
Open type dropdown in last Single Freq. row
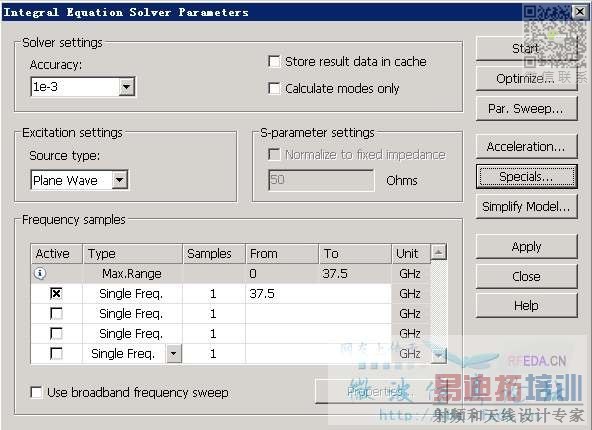coord(174,354)
